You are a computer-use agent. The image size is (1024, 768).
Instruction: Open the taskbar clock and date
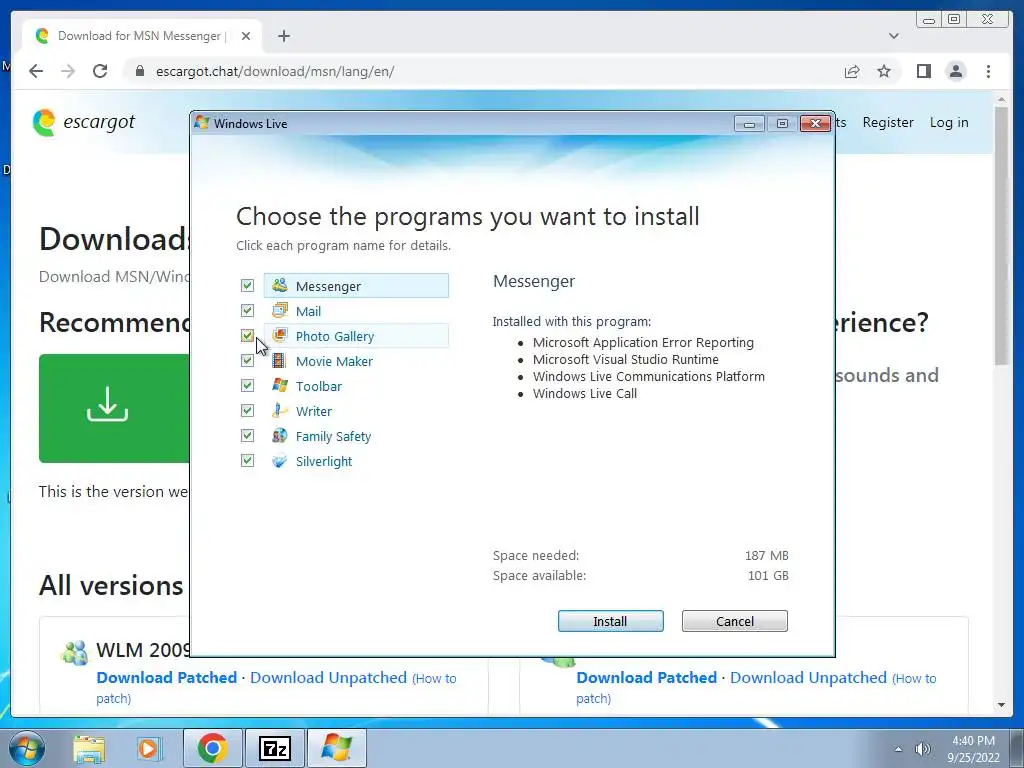tap(973, 749)
